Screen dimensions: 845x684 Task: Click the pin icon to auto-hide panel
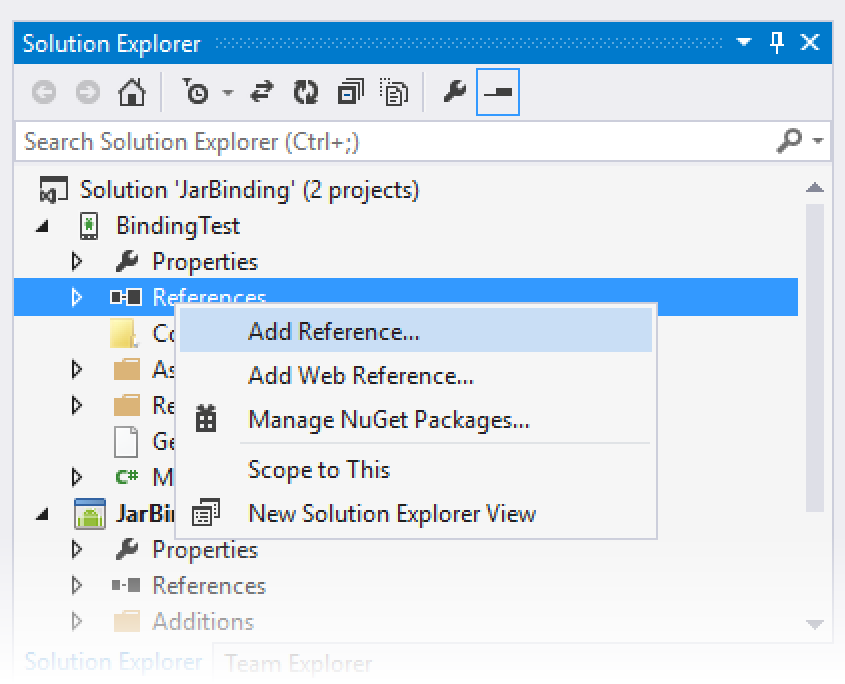coord(777,43)
